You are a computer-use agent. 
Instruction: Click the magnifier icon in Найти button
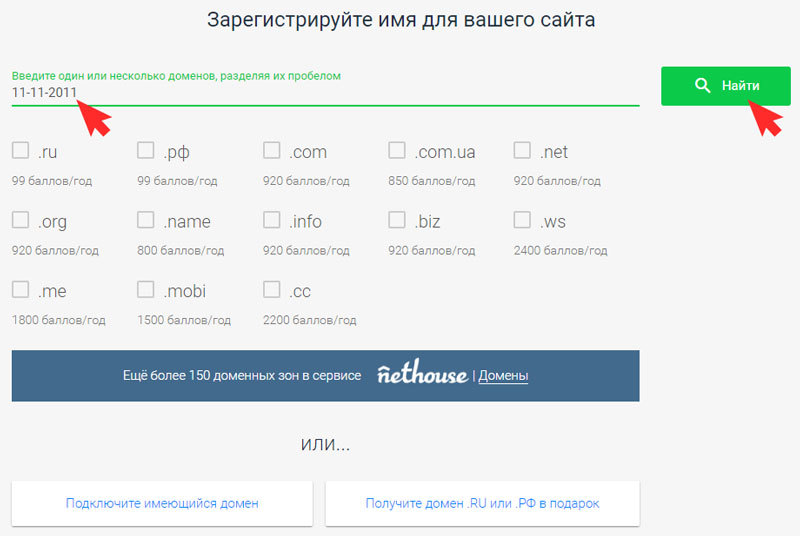[x=703, y=86]
